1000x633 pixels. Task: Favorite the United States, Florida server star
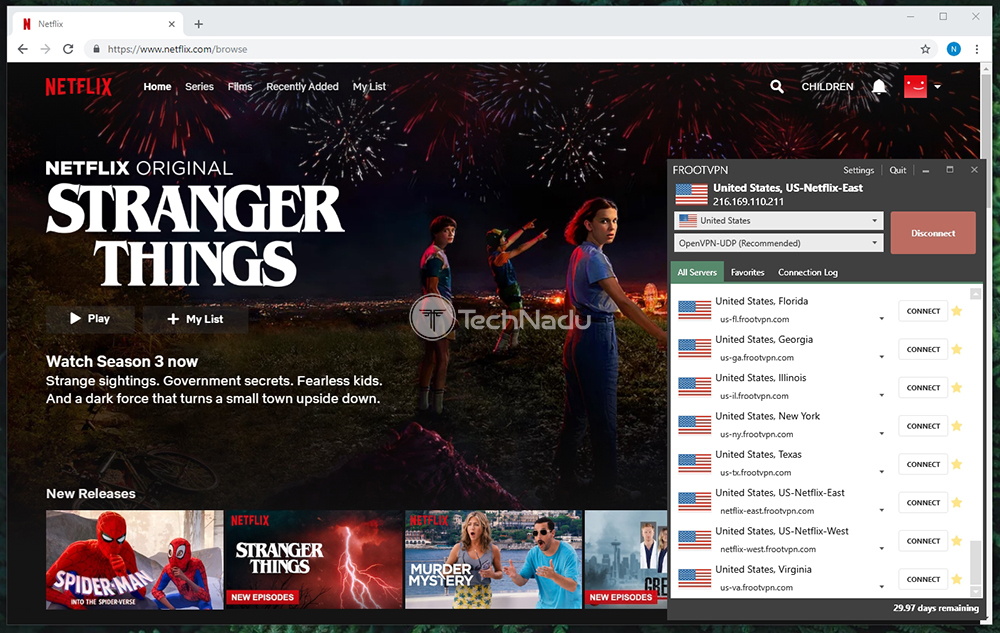tap(957, 311)
